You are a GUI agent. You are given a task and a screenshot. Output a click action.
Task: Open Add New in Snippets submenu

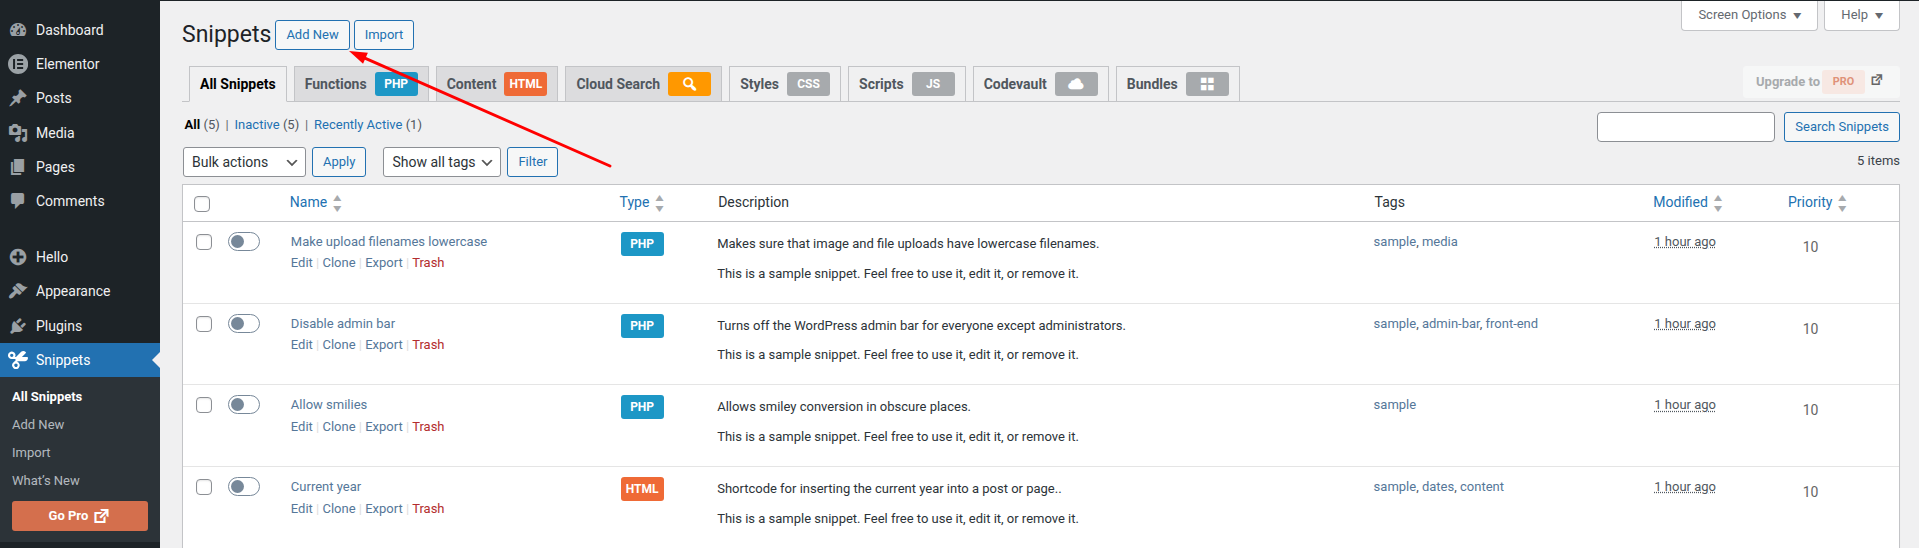pyautogui.click(x=38, y=425)
